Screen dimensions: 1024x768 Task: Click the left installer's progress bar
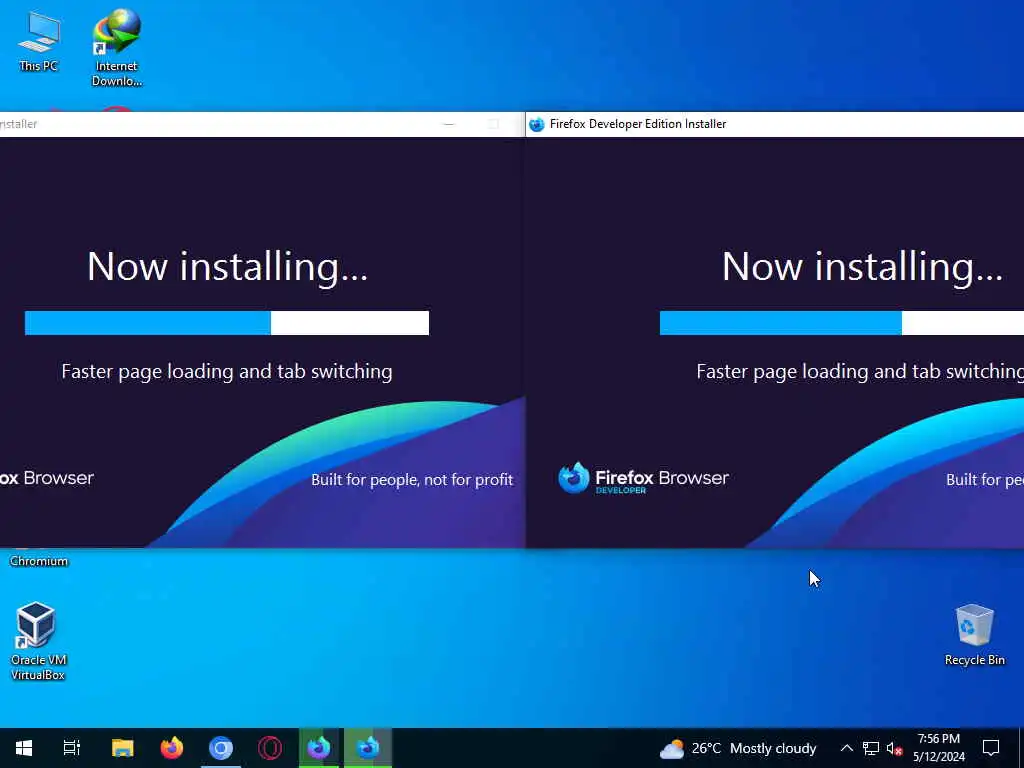[227, 323]
